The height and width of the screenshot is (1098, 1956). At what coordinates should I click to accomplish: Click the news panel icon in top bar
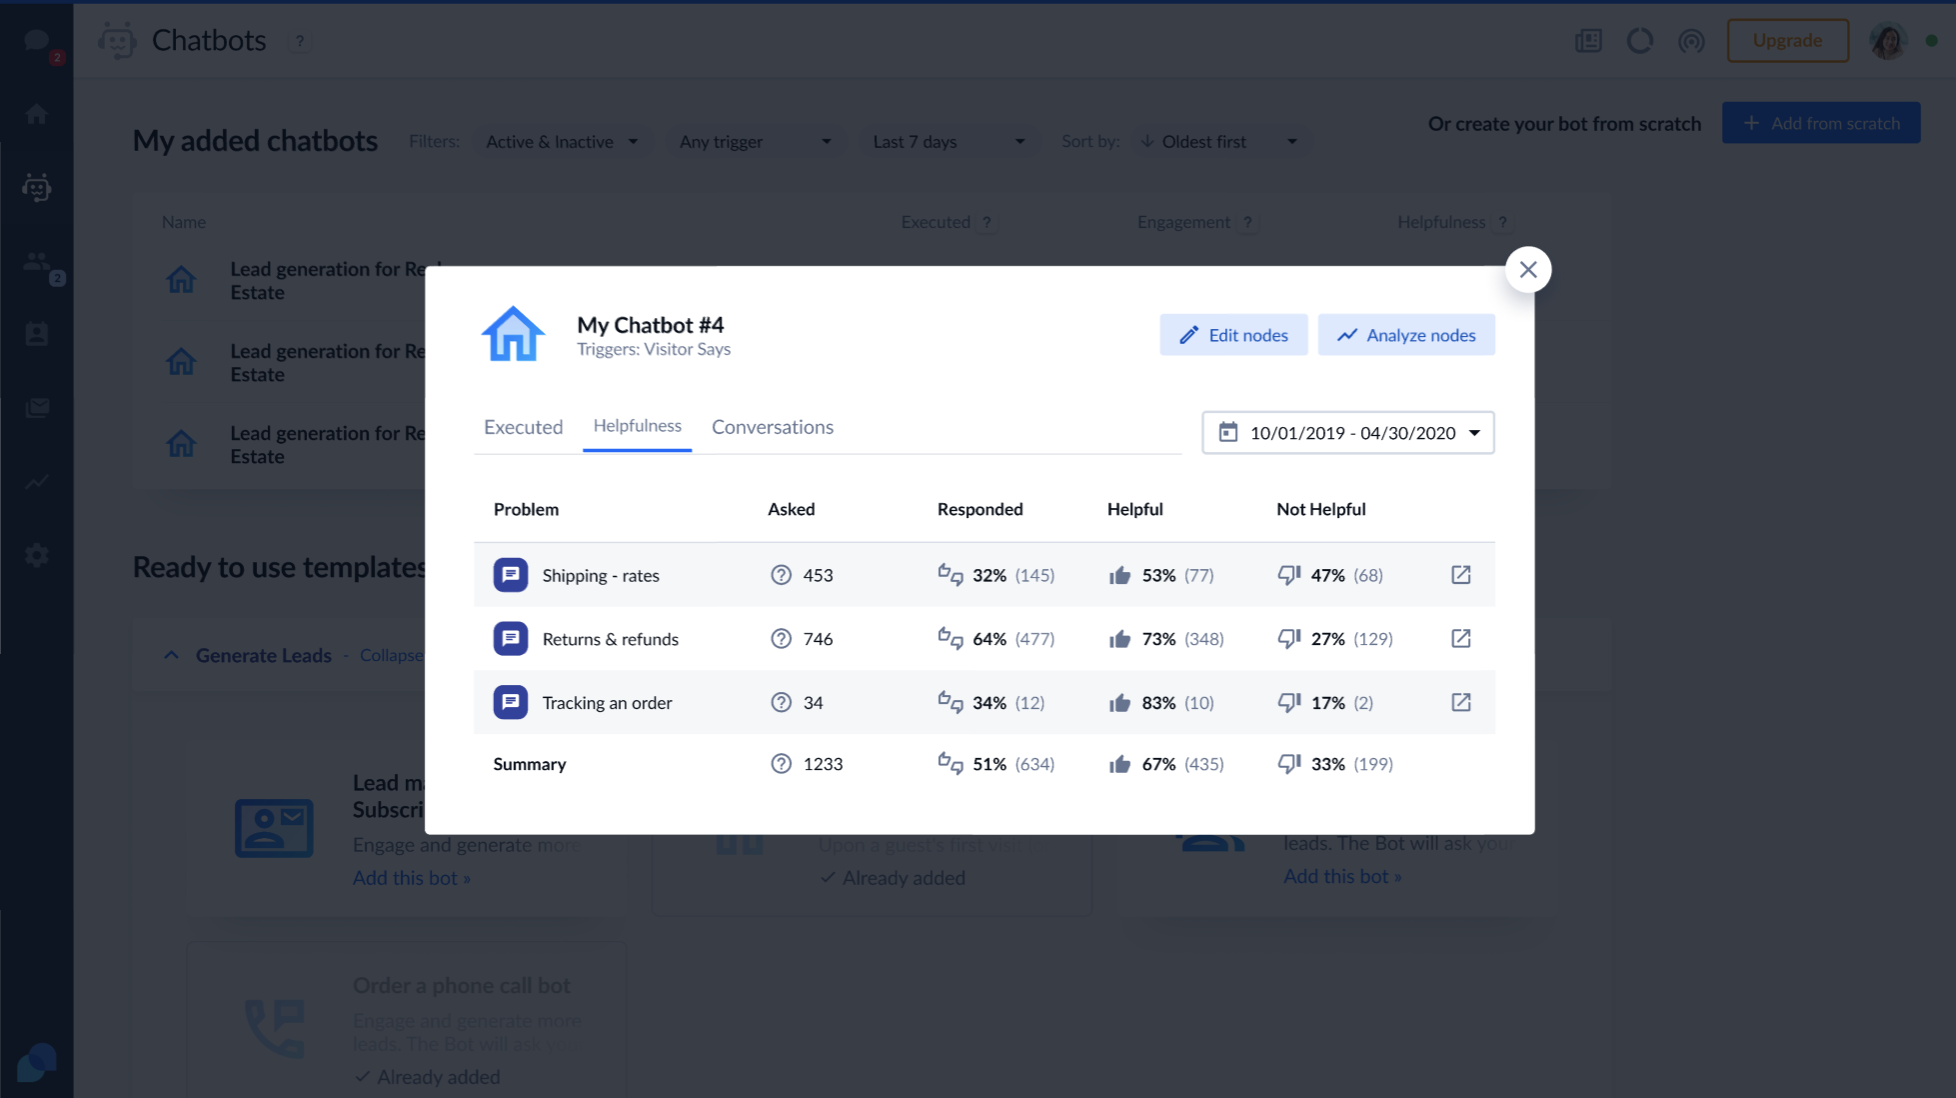pyautogui.click(x=1588, y=41)
